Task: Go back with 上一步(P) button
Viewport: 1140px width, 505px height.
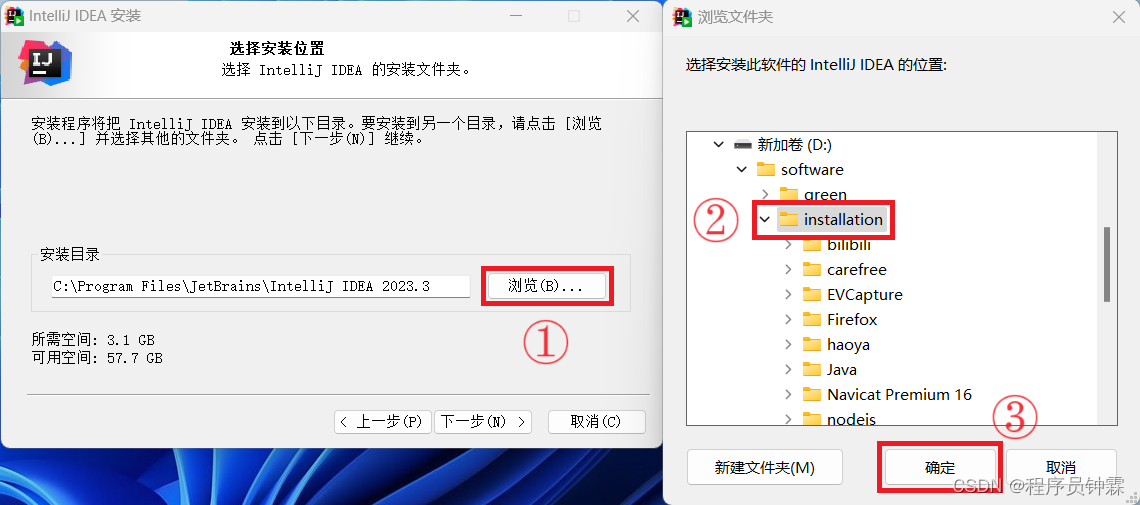Action: [x=382, y=421]
